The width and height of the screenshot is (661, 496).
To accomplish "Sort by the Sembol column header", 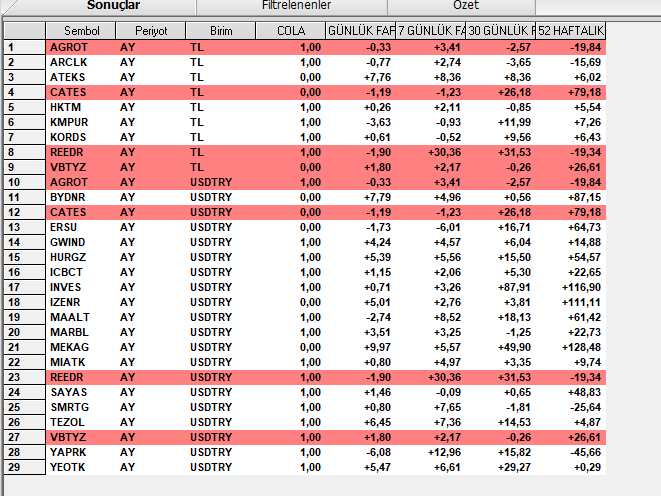I will coord(81,31).
